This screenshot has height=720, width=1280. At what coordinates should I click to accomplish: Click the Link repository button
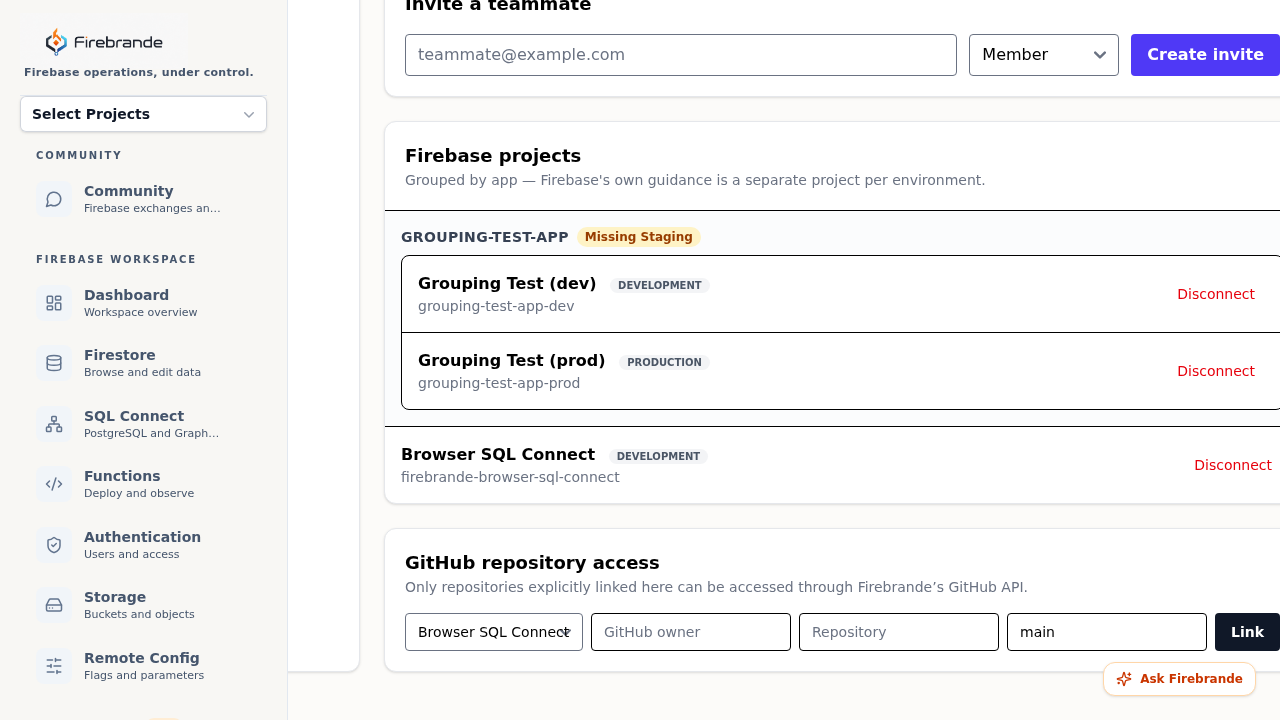(x=1247, y=632)
